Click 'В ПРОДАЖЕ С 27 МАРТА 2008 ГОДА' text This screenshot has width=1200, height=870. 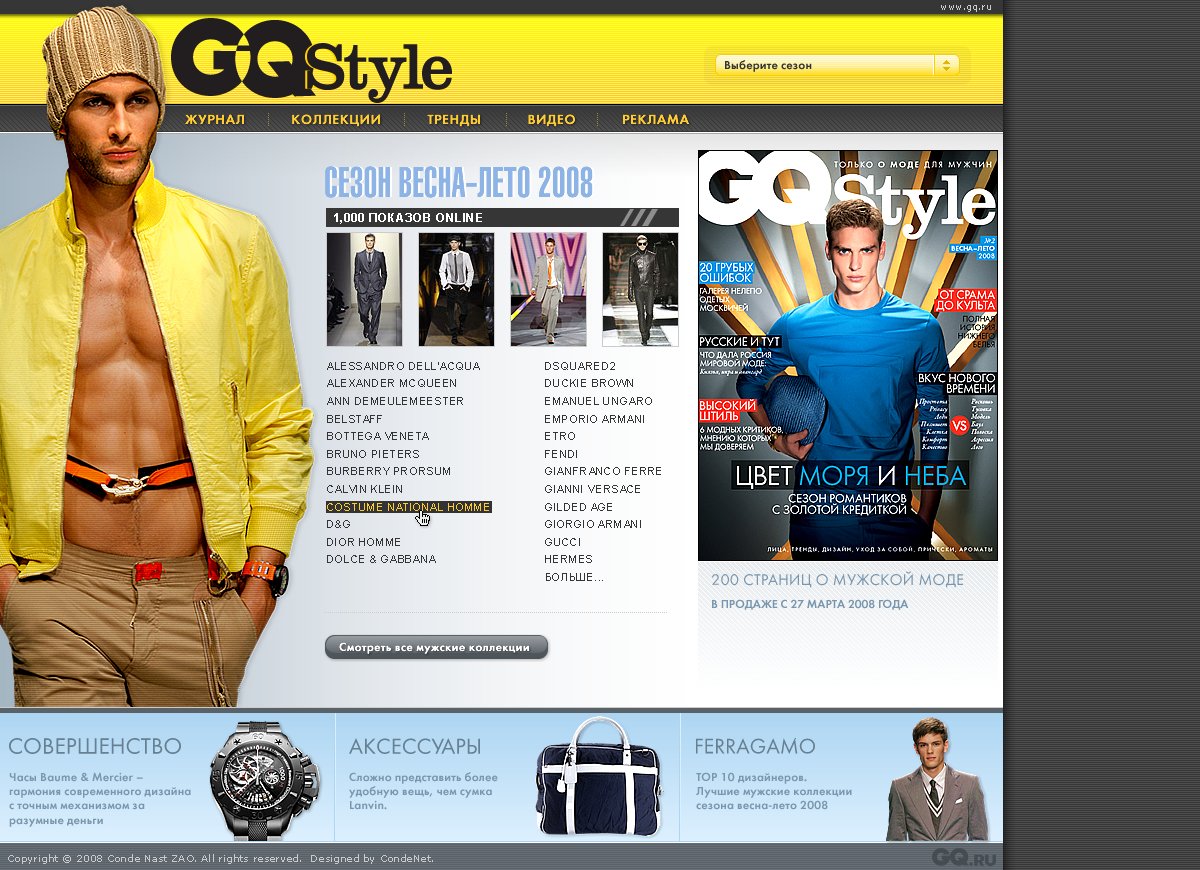810,604
